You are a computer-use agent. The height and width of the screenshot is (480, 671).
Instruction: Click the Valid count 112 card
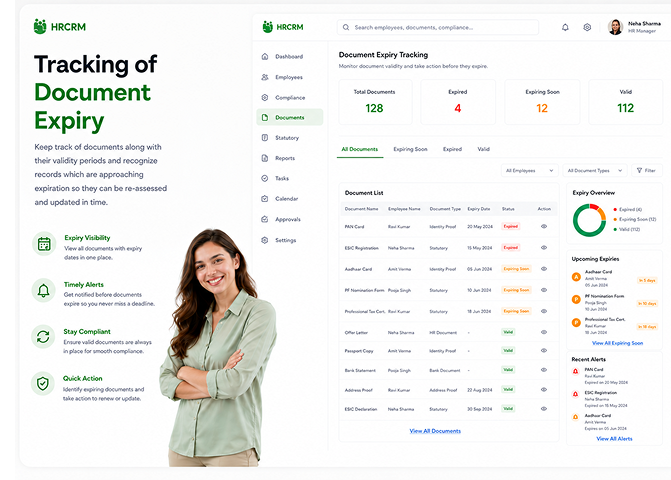626,102
